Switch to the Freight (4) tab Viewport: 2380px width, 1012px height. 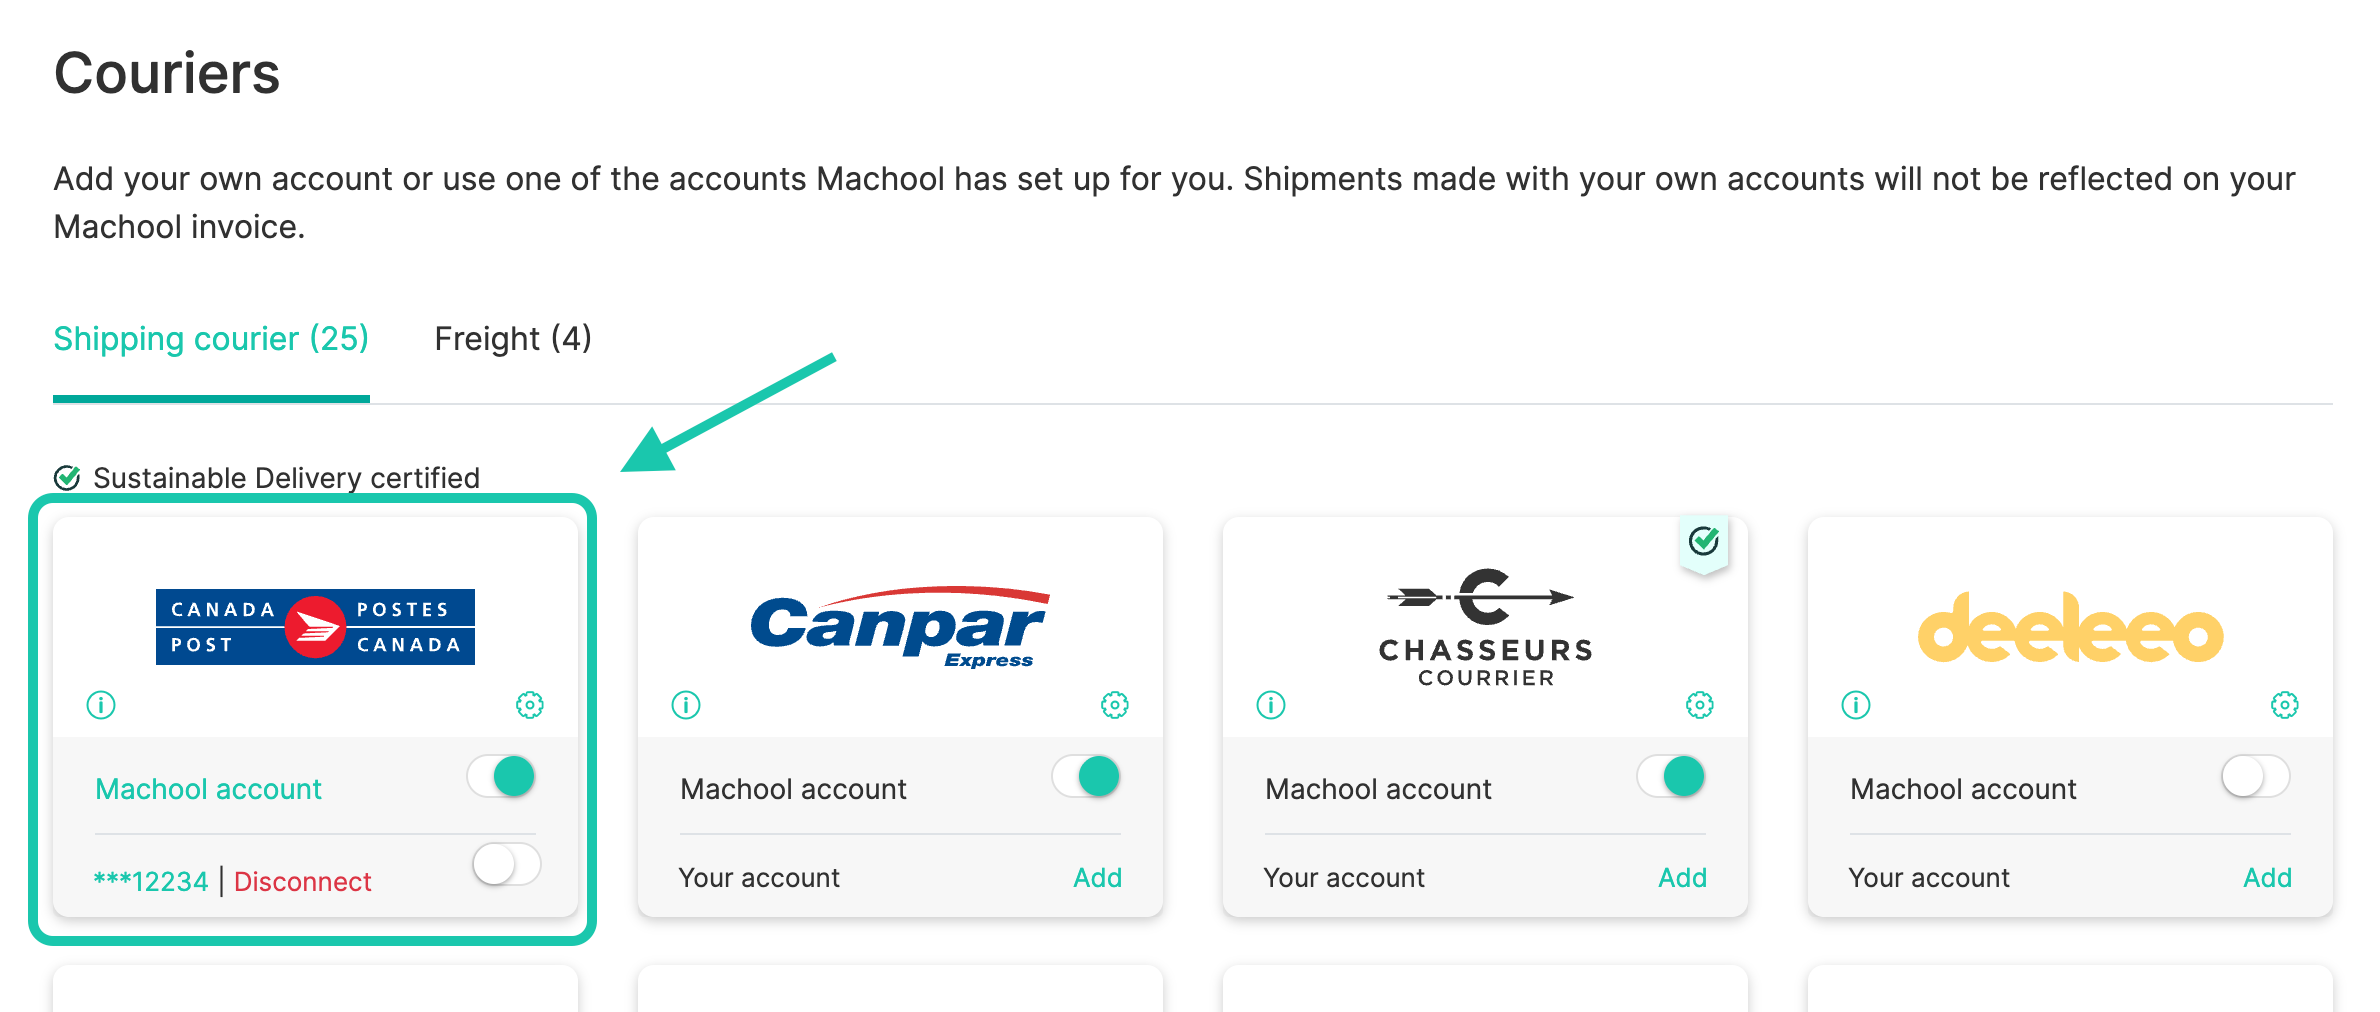click(x=513, y=339)
